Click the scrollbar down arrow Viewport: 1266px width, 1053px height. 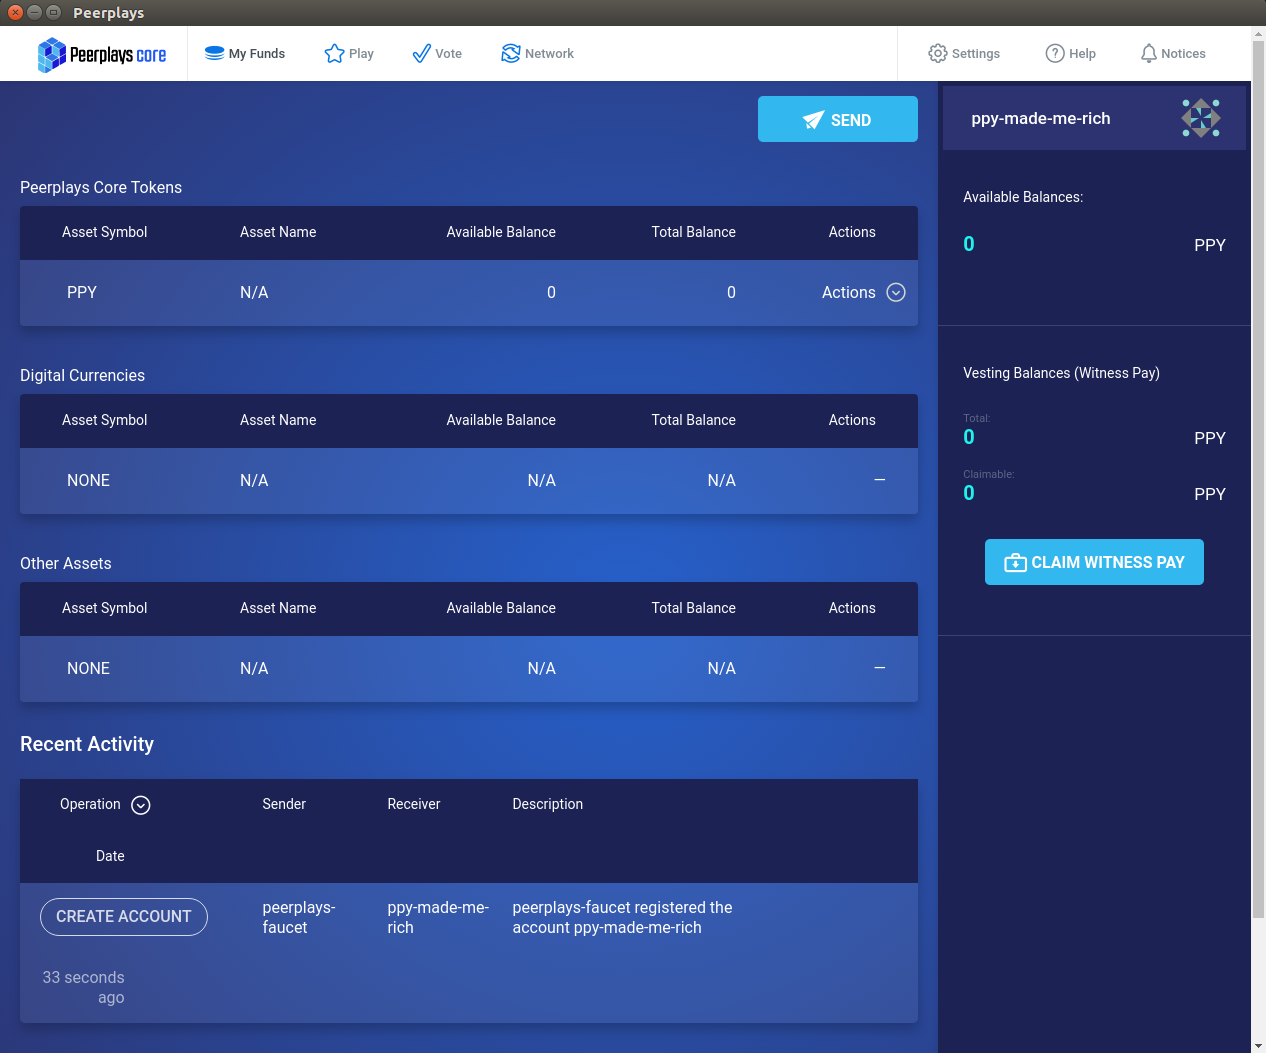(1258, 1046)
